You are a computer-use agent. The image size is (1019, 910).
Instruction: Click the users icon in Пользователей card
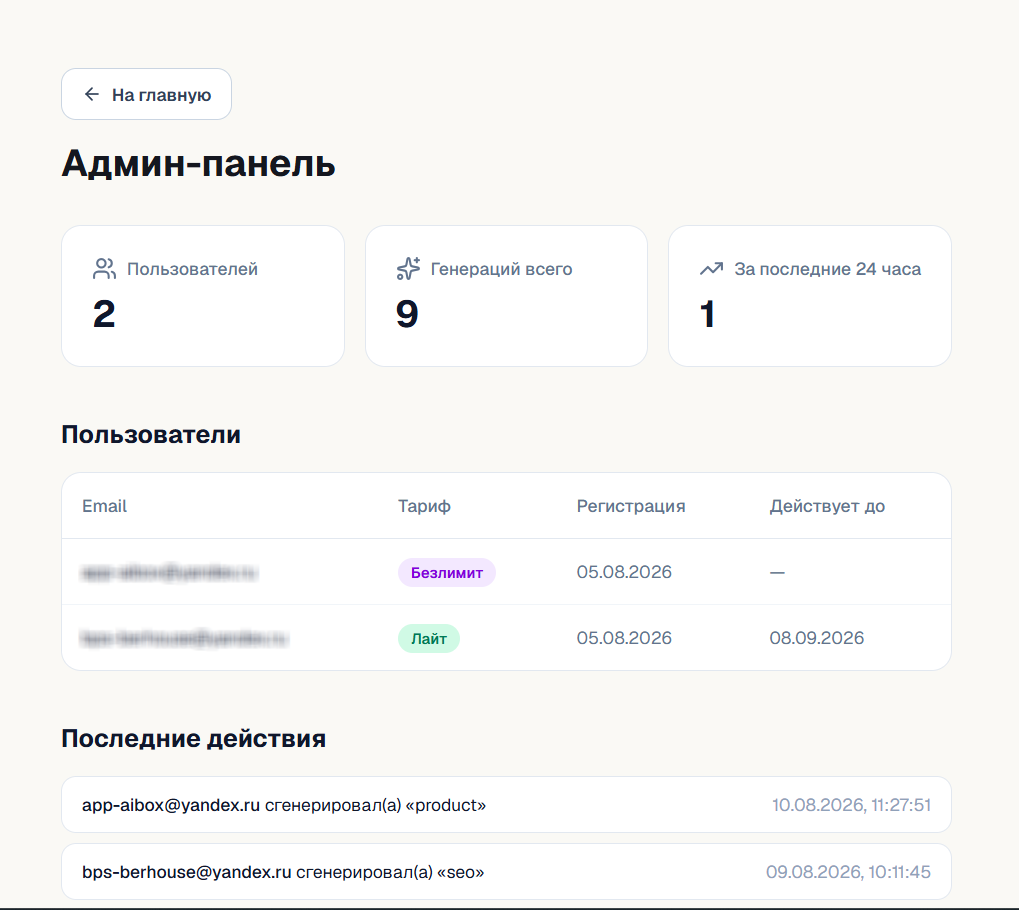point(104,268)
